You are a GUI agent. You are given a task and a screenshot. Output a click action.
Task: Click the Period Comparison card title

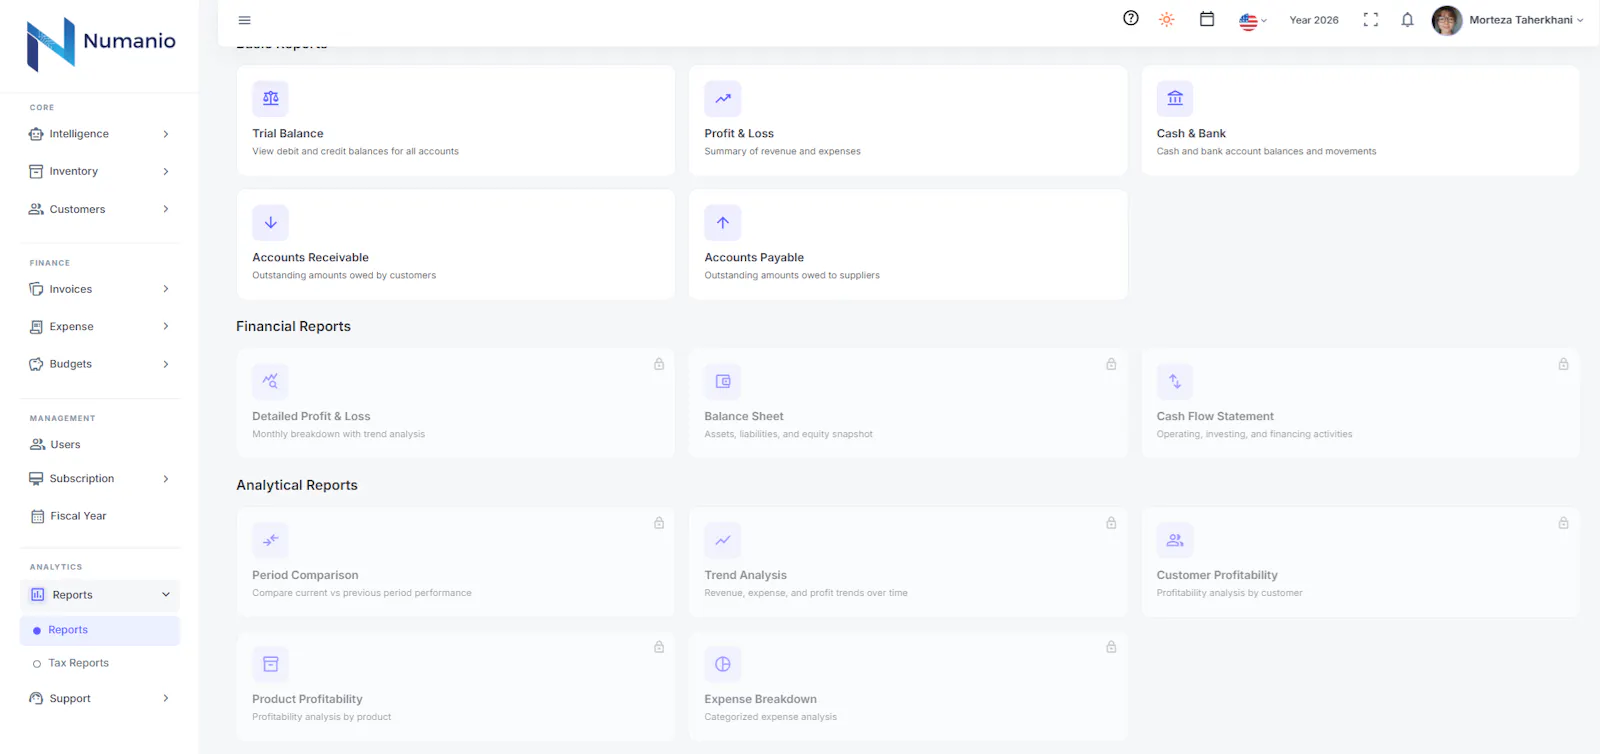click(x=305, y=575)
